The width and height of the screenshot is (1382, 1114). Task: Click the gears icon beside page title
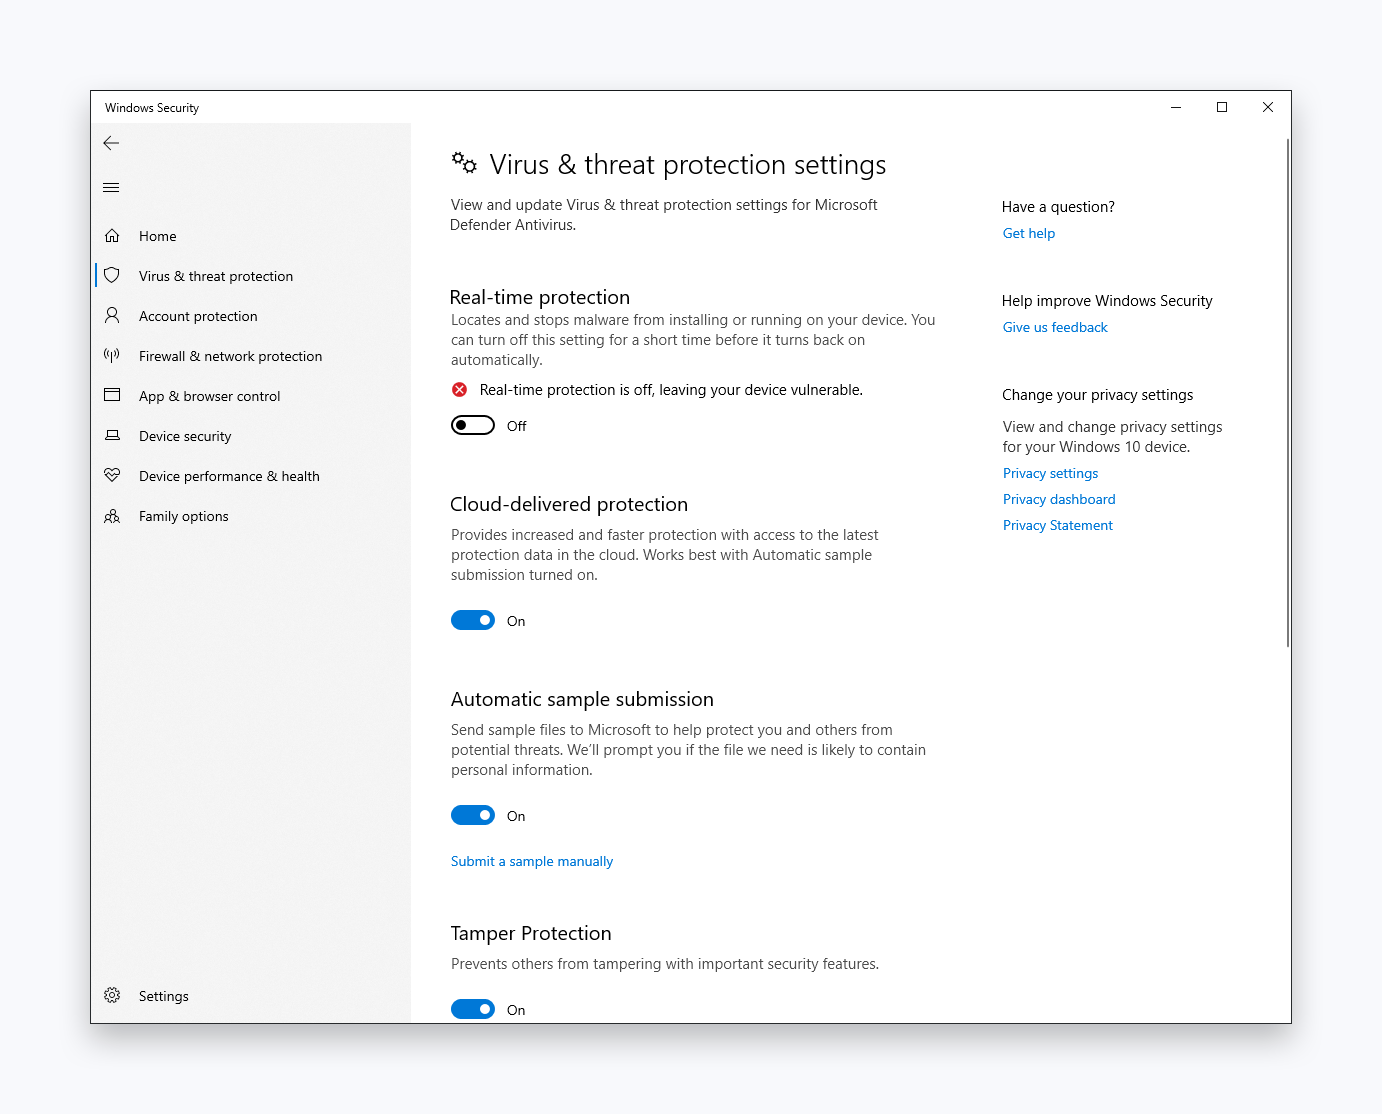coord(464,162)
